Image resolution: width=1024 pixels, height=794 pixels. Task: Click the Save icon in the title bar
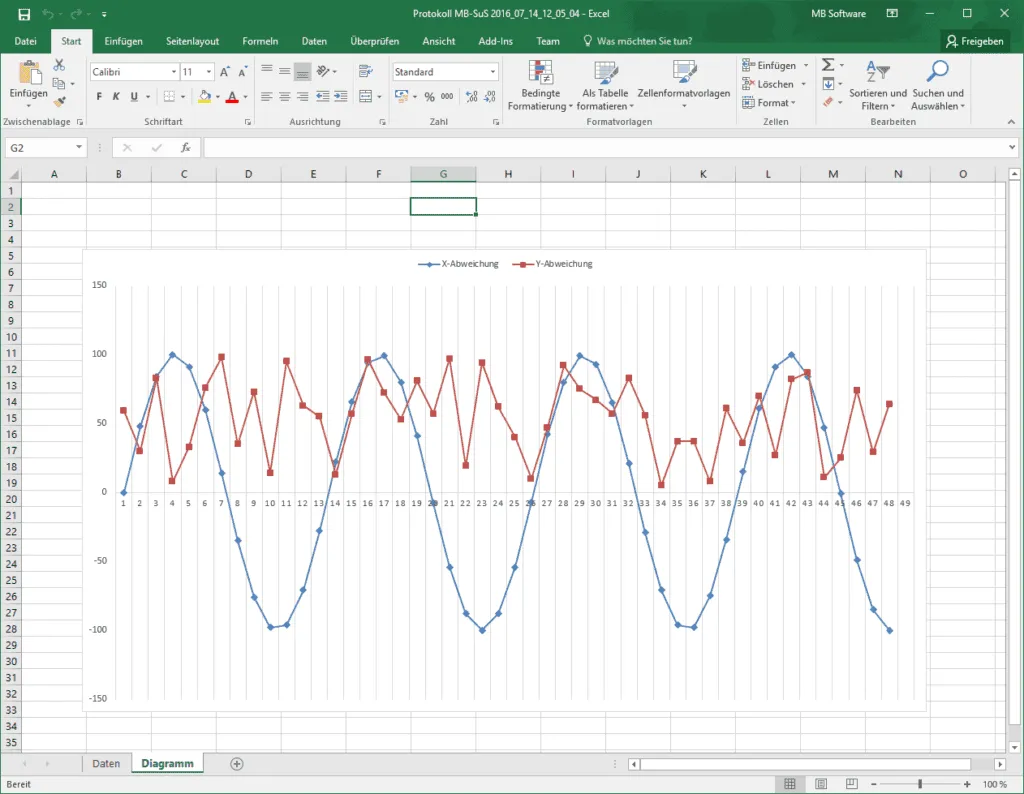coord(24,14)
